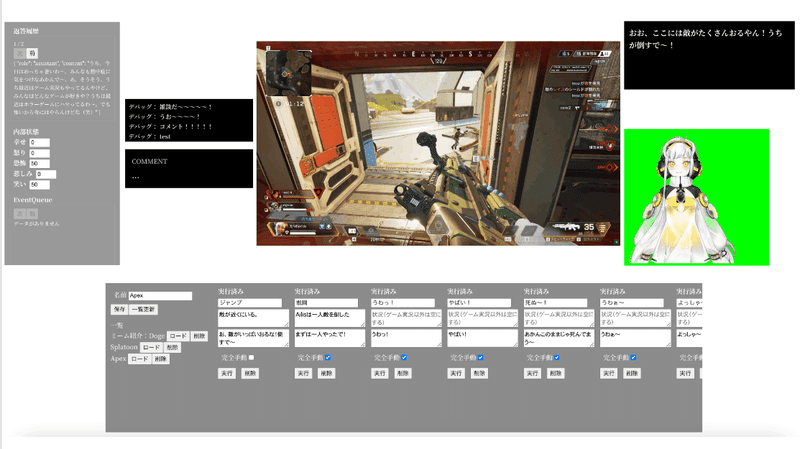Click the うわっ！ name field
The height and width of the screenshot is (449, 800).
[x=403, y=303]
